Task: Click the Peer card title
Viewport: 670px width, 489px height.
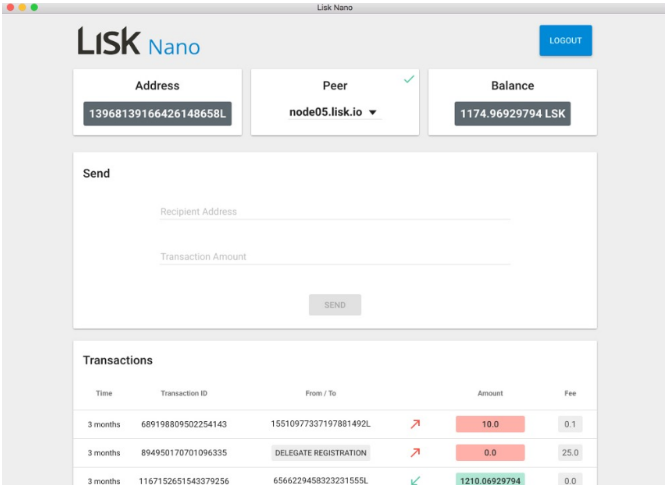Action: [x=335, y=85]
